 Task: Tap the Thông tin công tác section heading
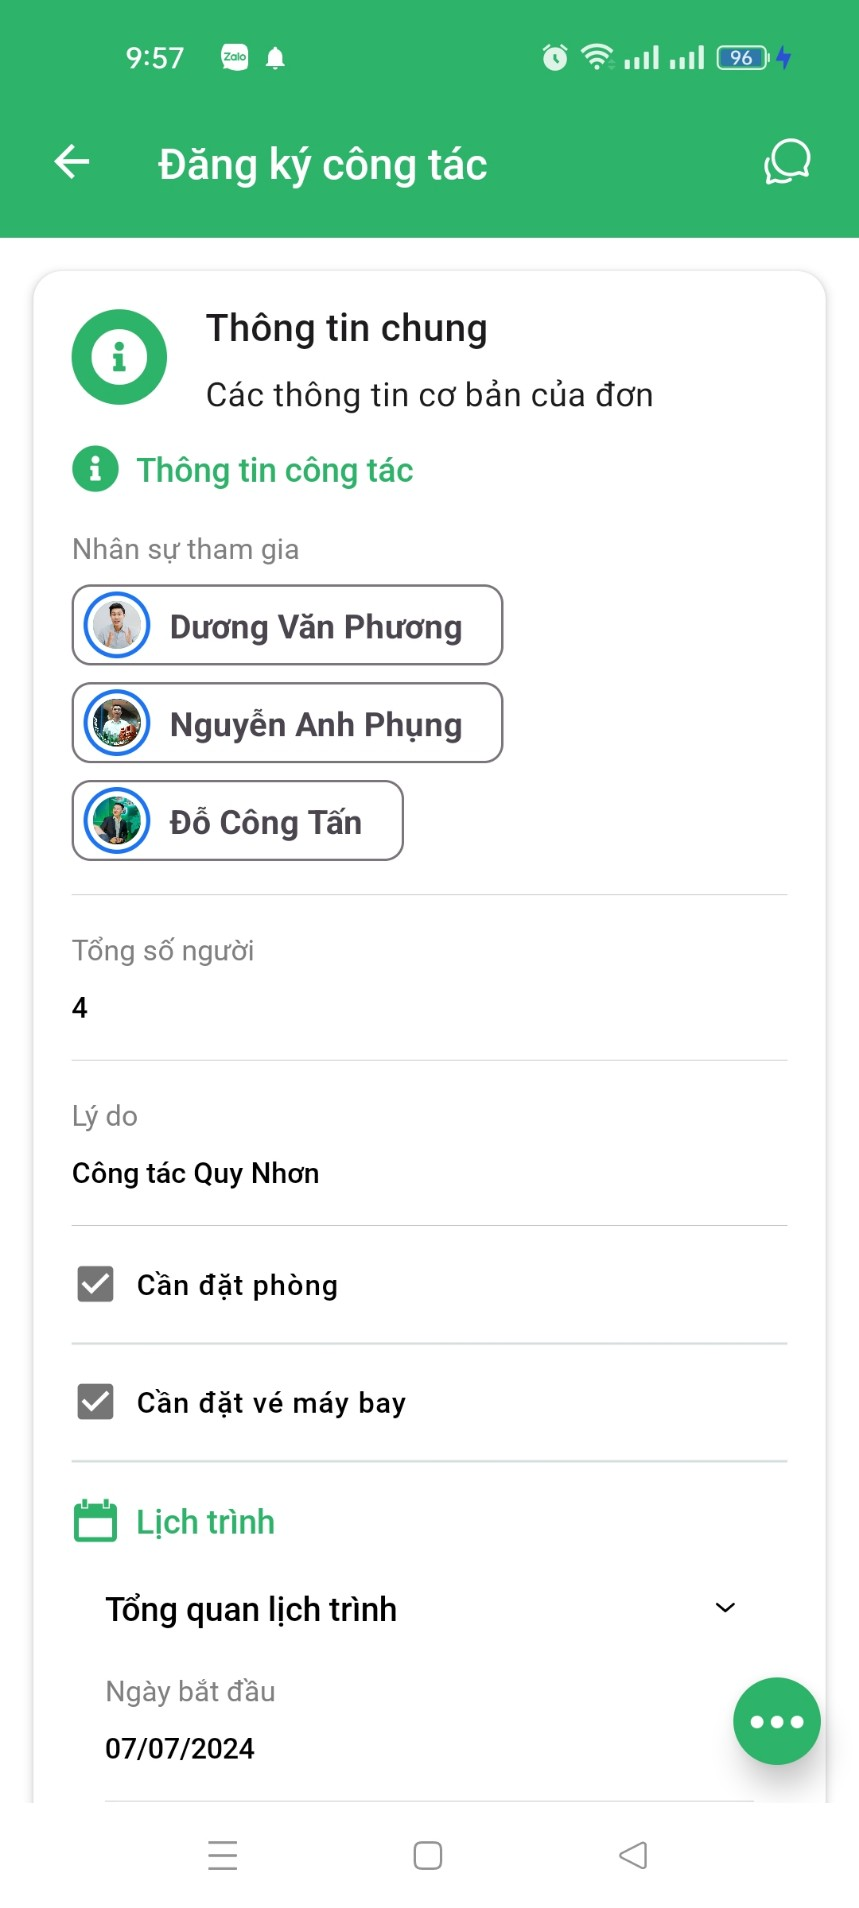tap(274, 470)
